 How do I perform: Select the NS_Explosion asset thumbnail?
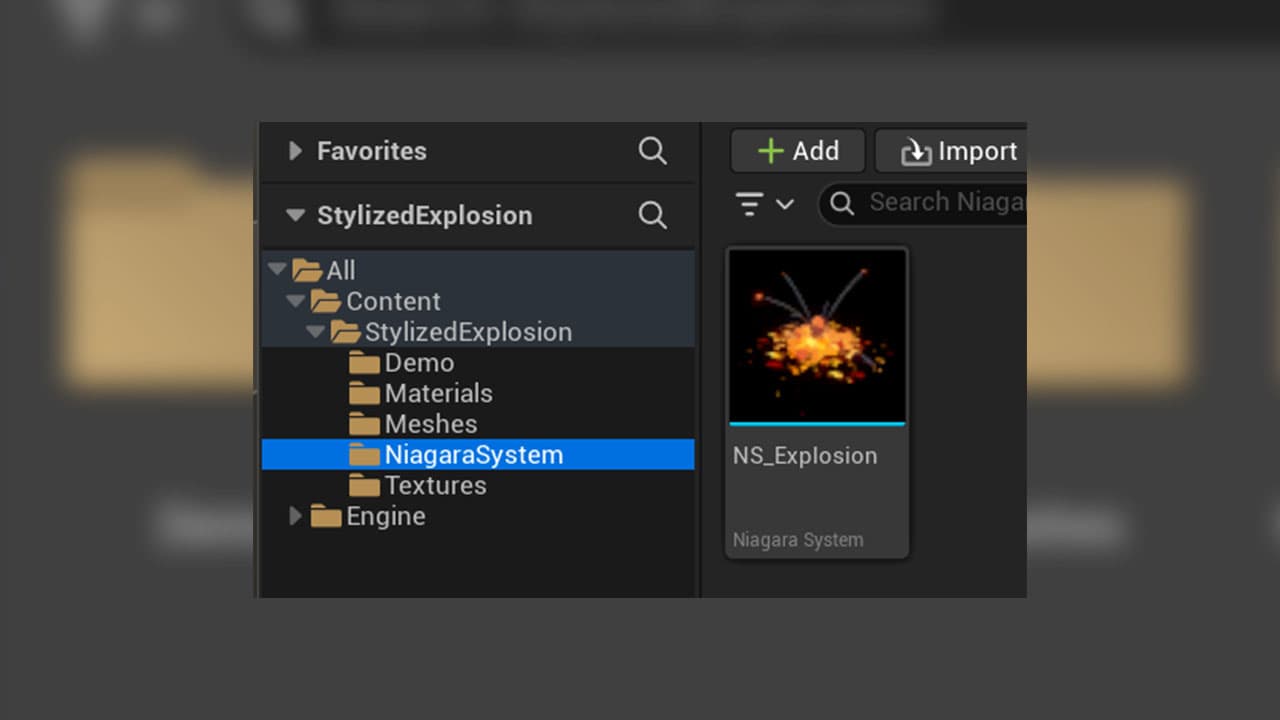pos(817,337)
